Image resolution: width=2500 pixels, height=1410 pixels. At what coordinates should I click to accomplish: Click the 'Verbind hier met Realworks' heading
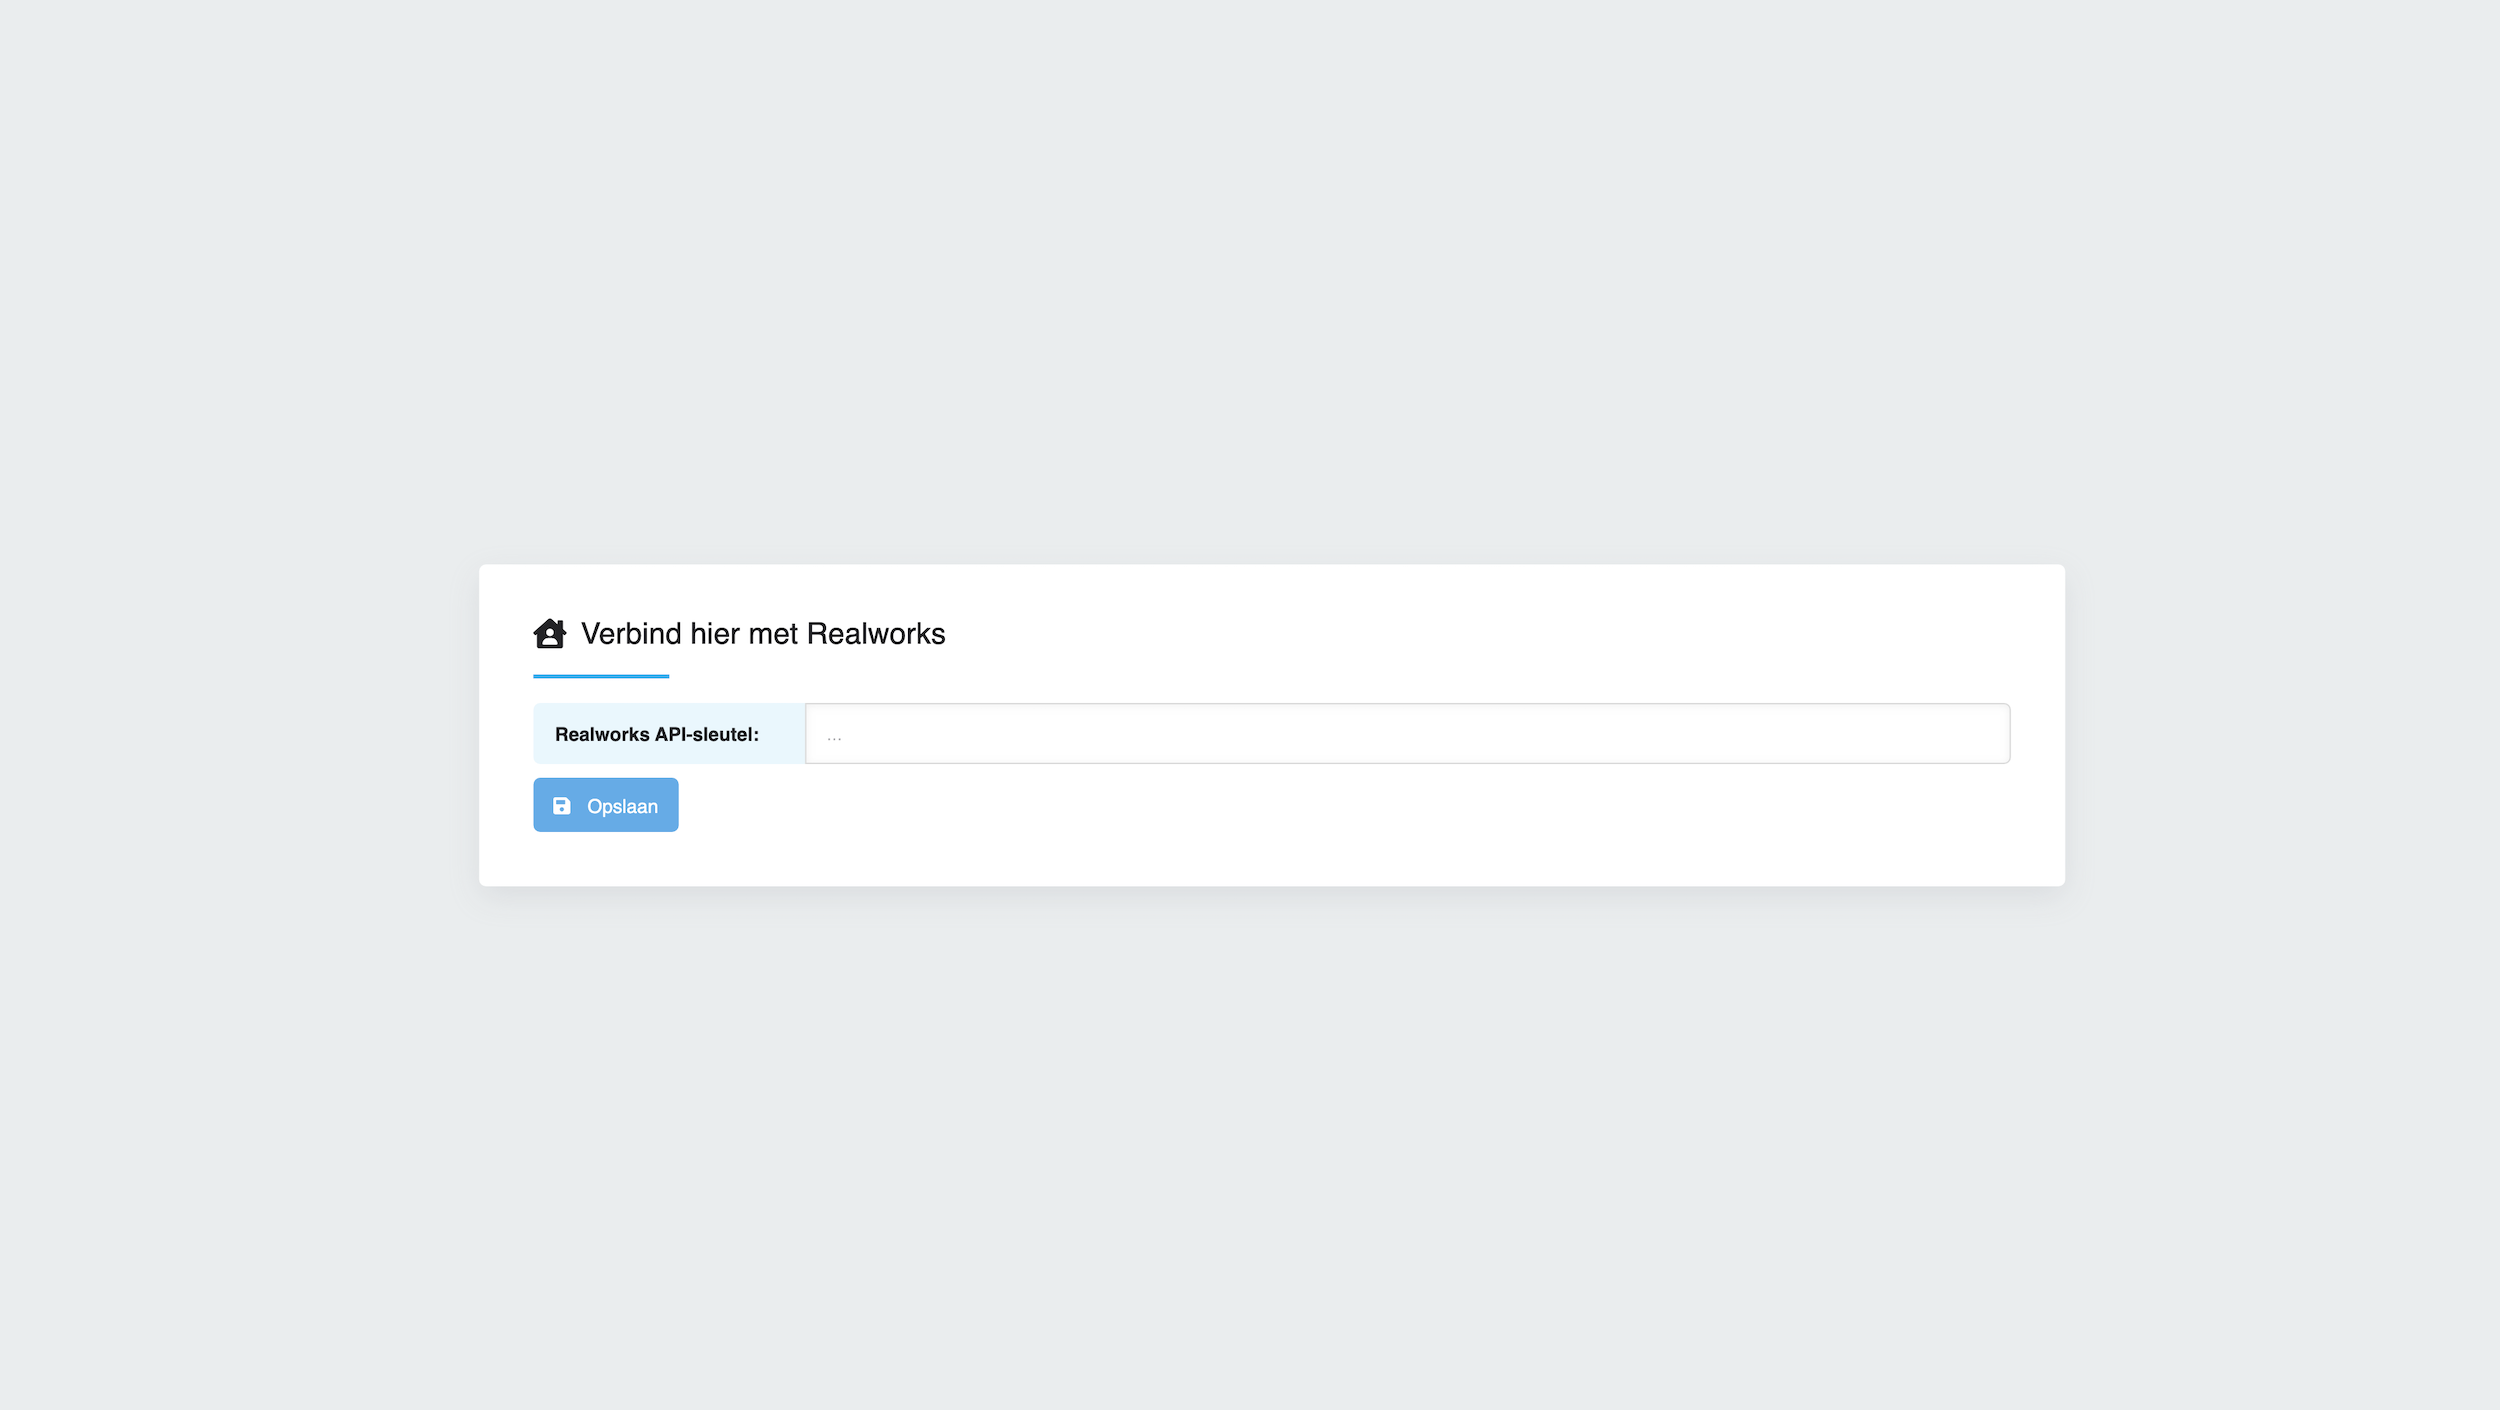click(762, 634)
